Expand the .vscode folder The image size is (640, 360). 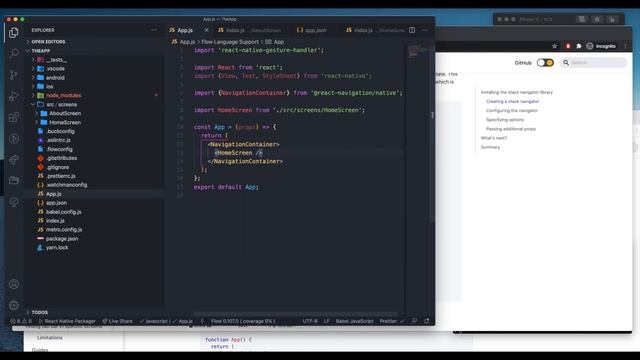point(56,69)
